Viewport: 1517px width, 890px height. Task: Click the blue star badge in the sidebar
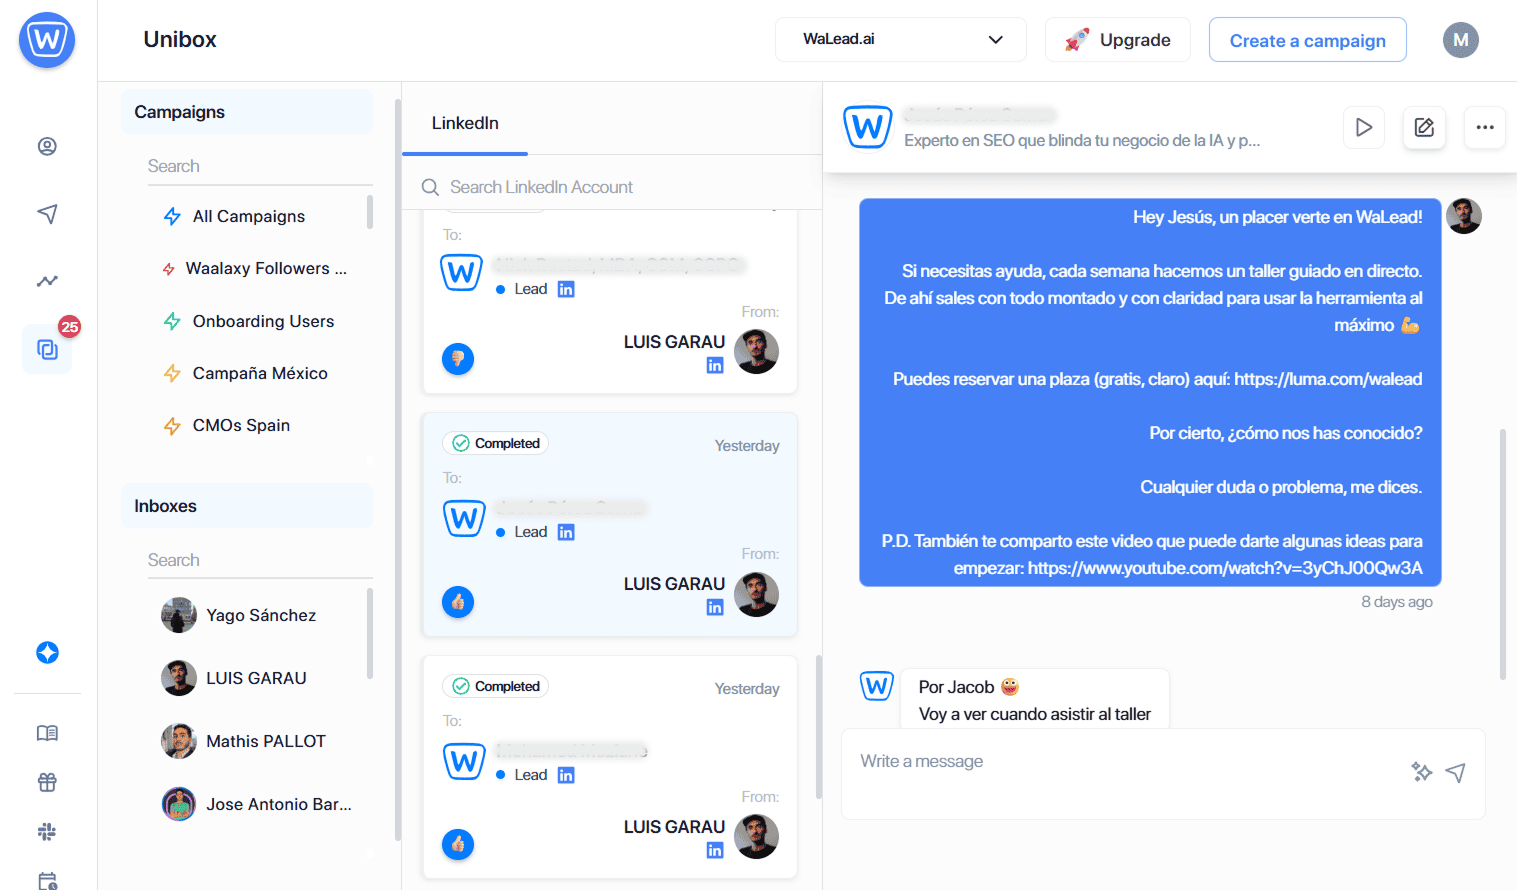point(47,653)
